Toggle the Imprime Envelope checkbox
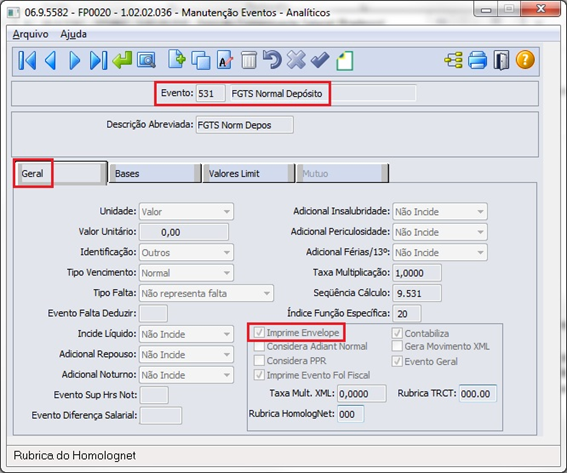Viewport: 567px width, 473px height. (259, 332)
